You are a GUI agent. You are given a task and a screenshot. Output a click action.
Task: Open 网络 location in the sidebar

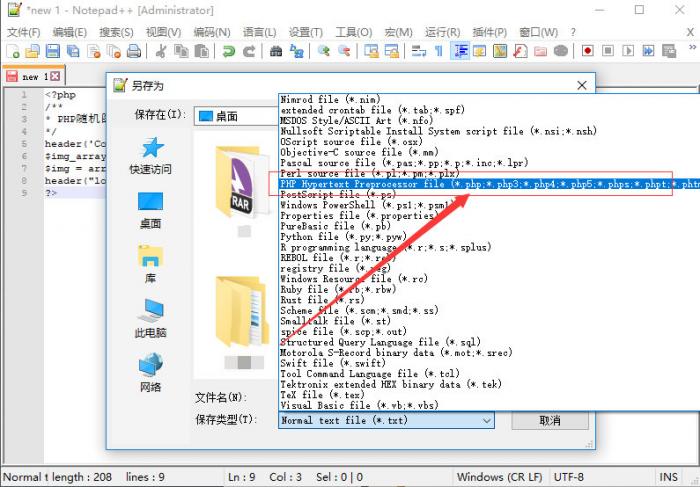pos(150,373)
